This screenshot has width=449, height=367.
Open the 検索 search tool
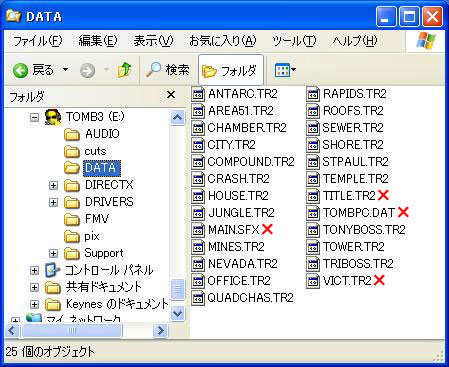coord(168,70)
